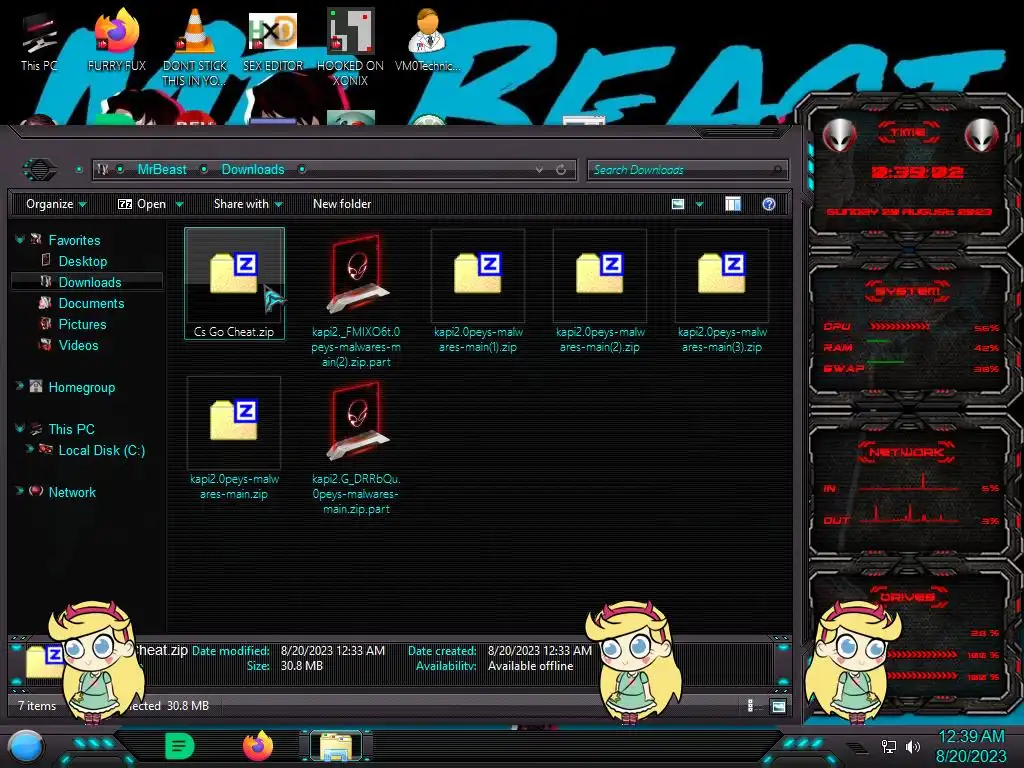Expand the address bar history dropdown
This screenshot has height=768, width=1024.
pyautogui.click(x=539, y=170)
